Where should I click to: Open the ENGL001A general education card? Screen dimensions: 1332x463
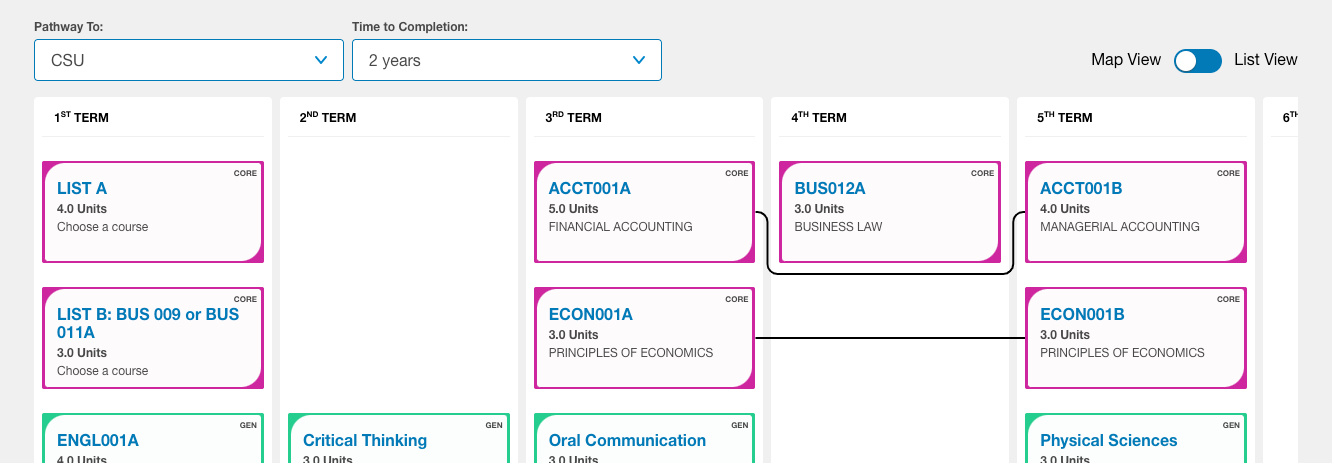point(152,440)
